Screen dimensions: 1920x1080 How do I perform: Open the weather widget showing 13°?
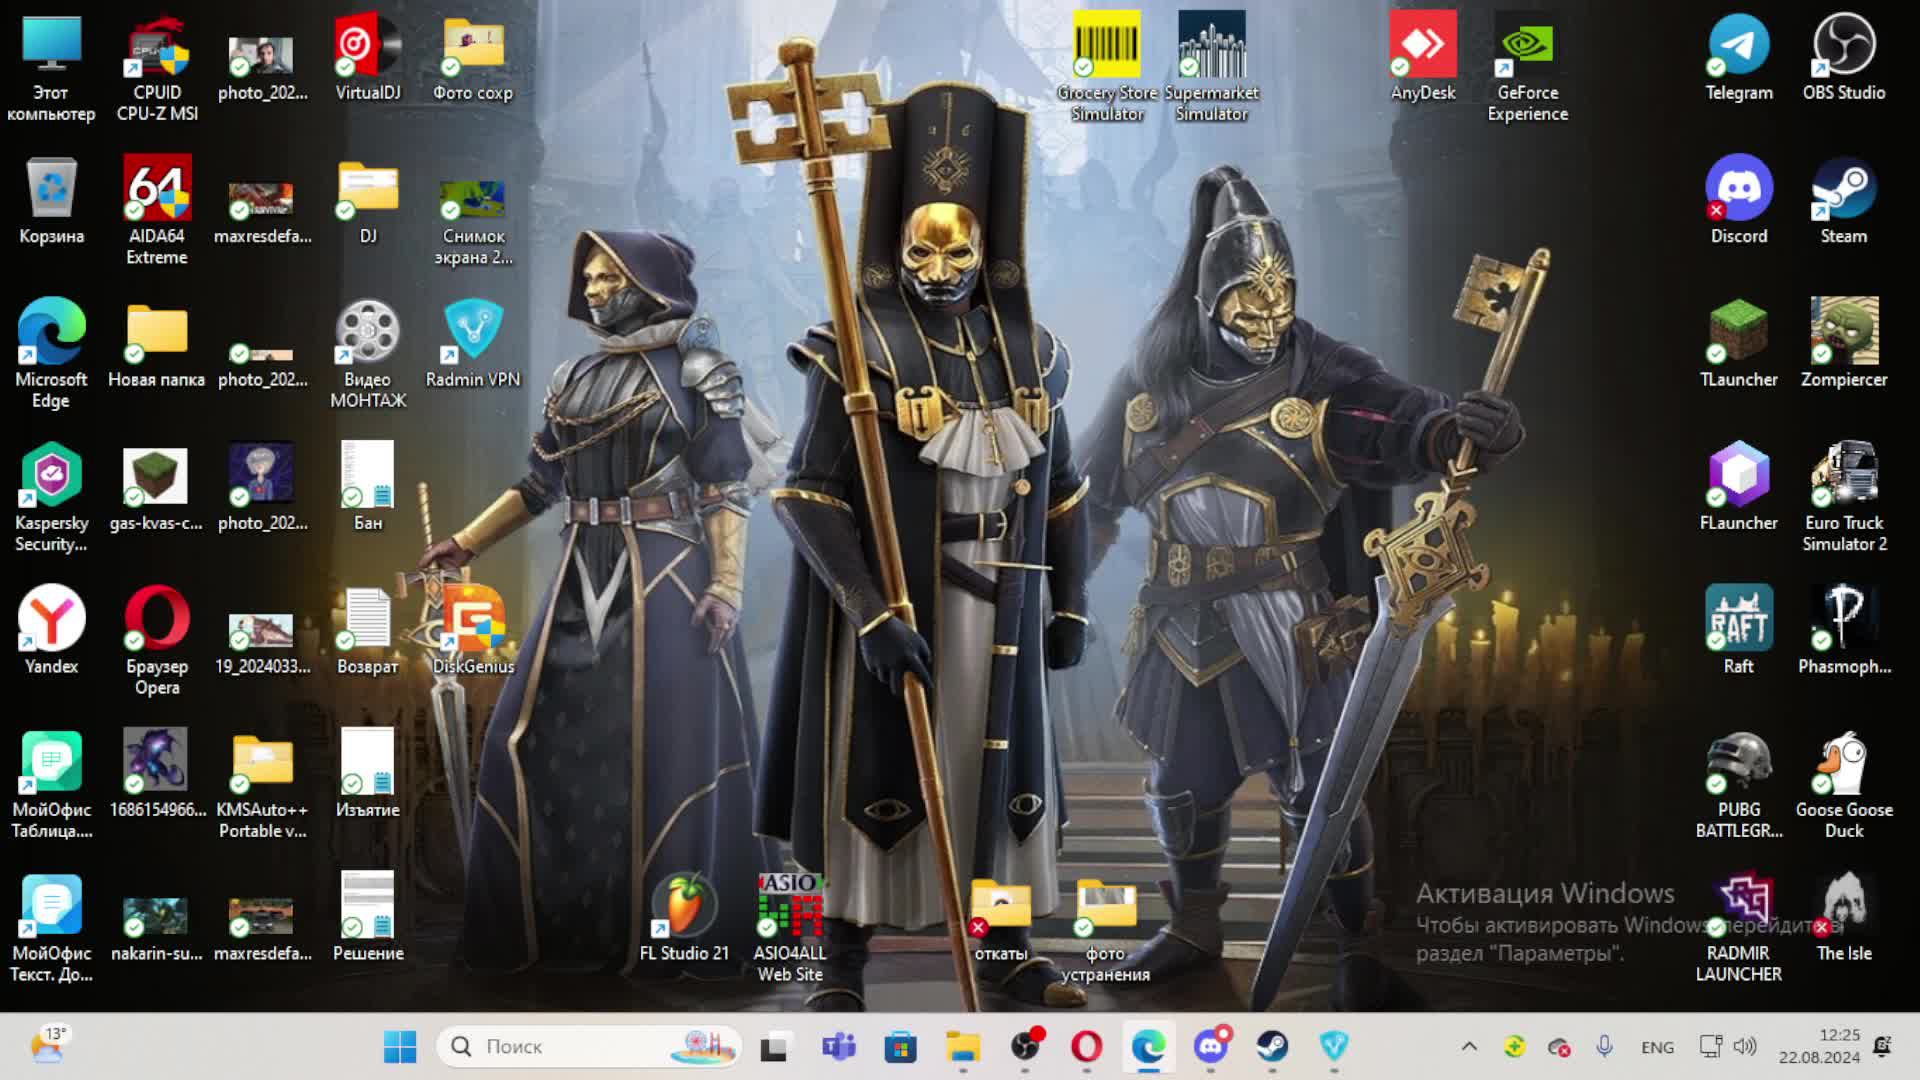pos(48,1045)
